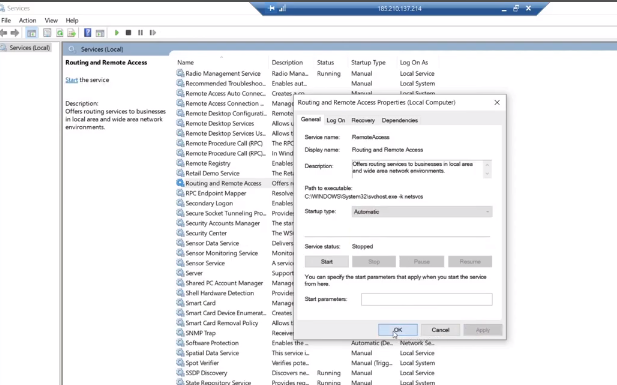Viewport: 617px width, 385px height.
Task: Open the Action menu
Action: tap(28, 20)
